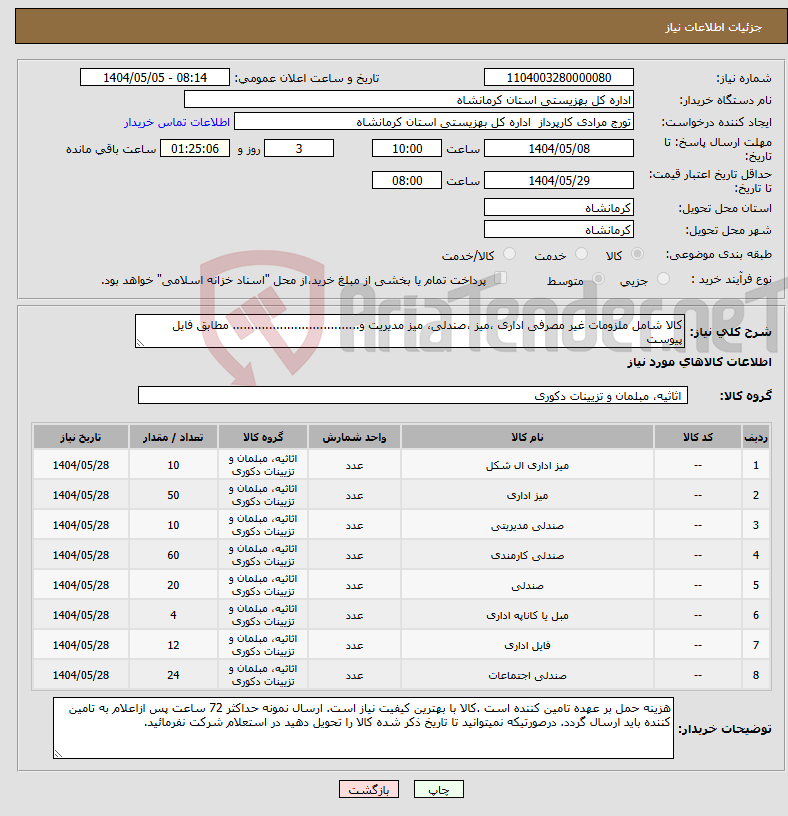Click the announcement date field 1404/05/05 - 08:14
This screenshot has height=816, width=788.
[155, 78]
